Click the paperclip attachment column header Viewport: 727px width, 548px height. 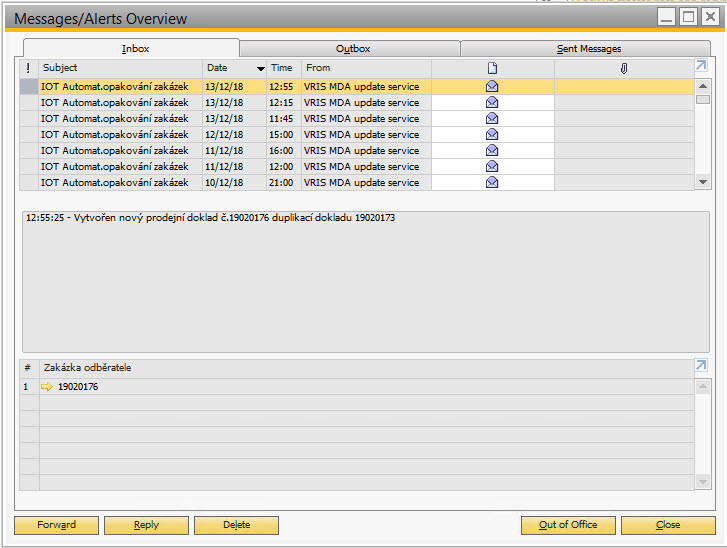(x=623, y=68)
